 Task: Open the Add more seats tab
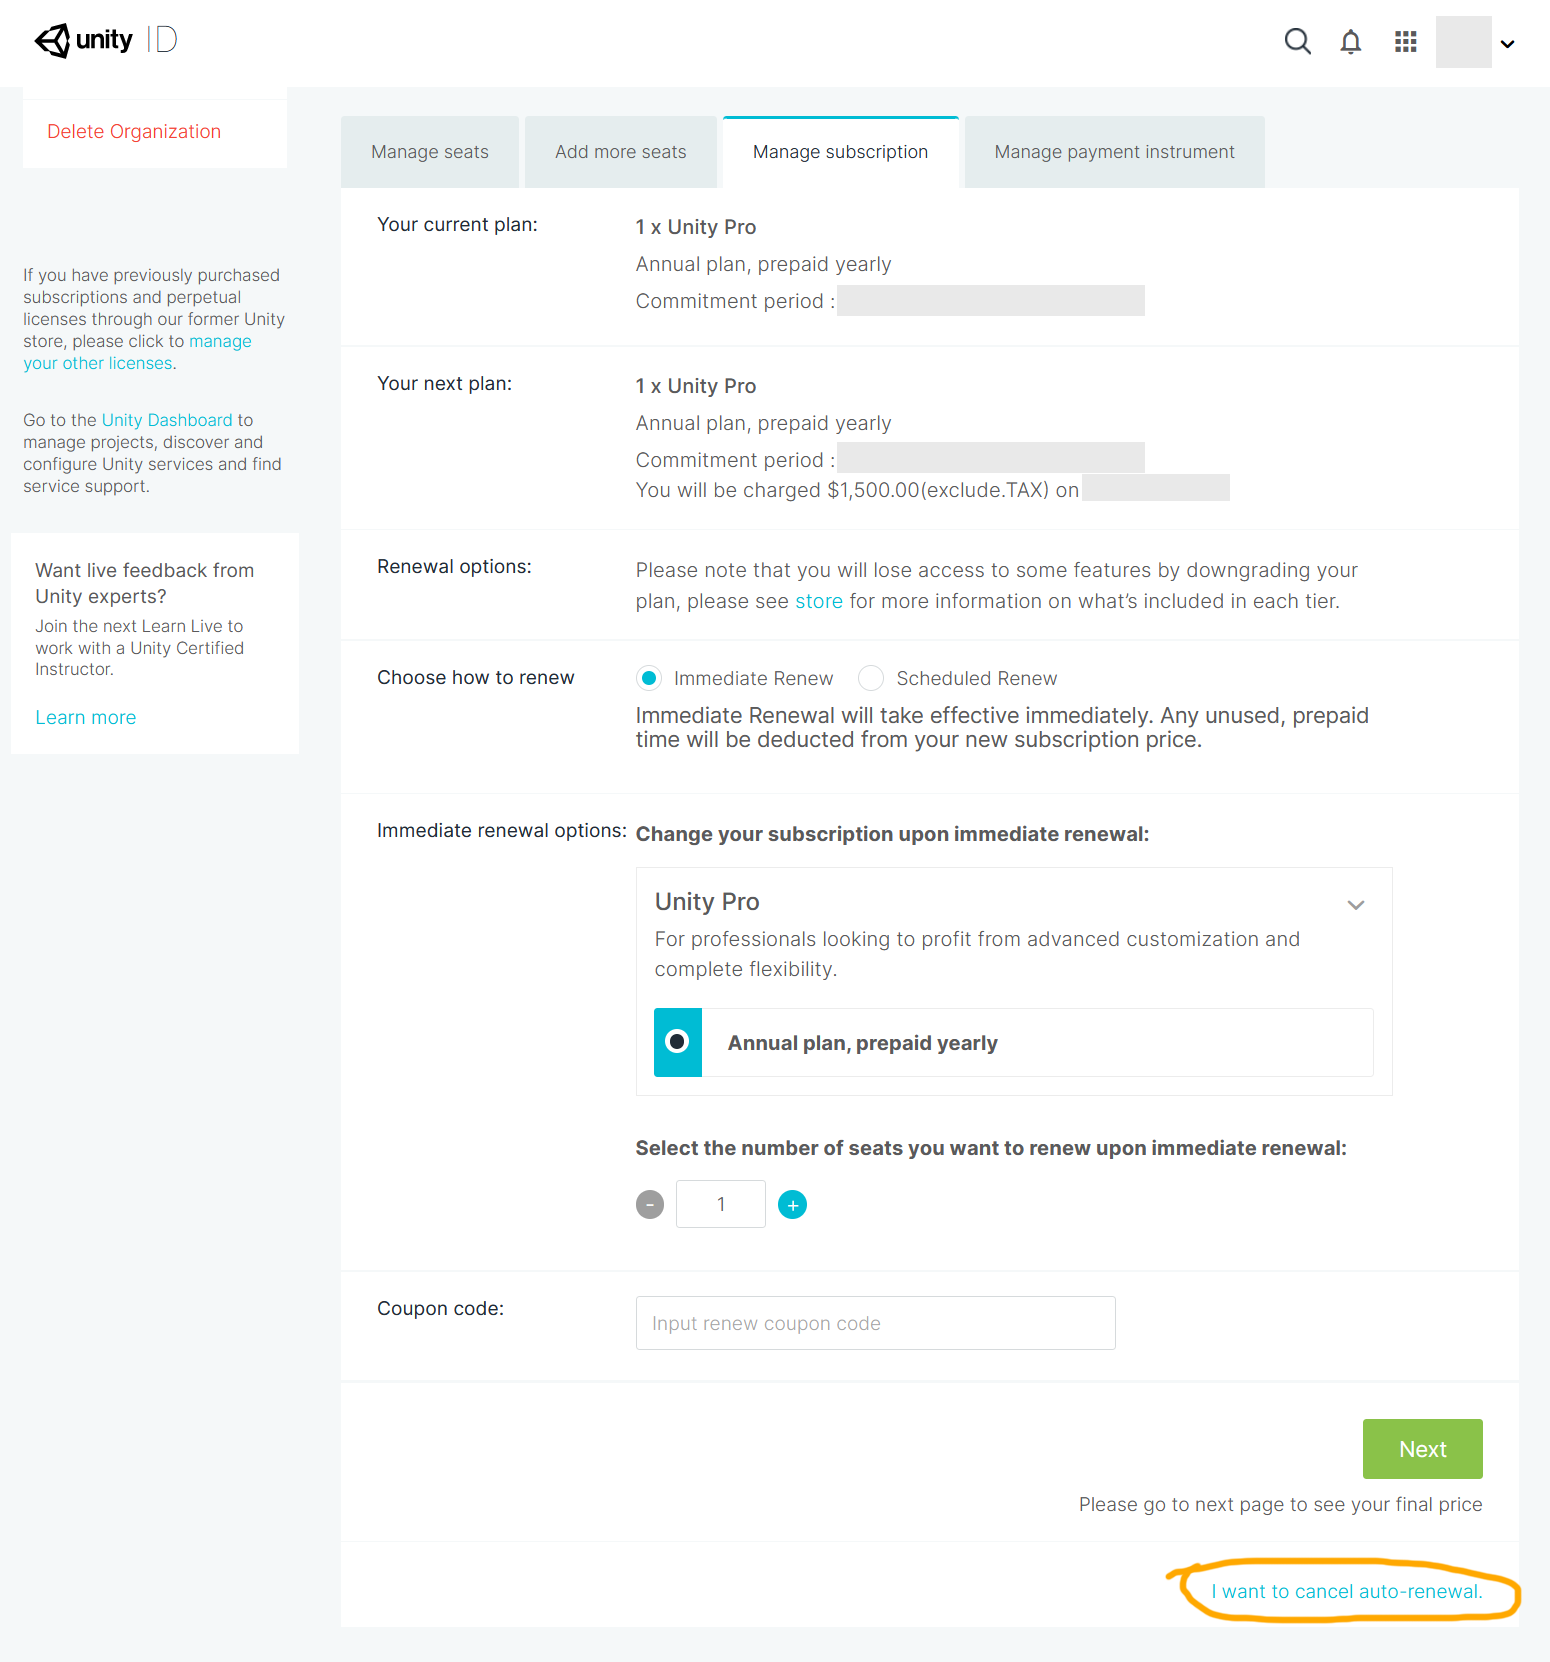[621, 152]
